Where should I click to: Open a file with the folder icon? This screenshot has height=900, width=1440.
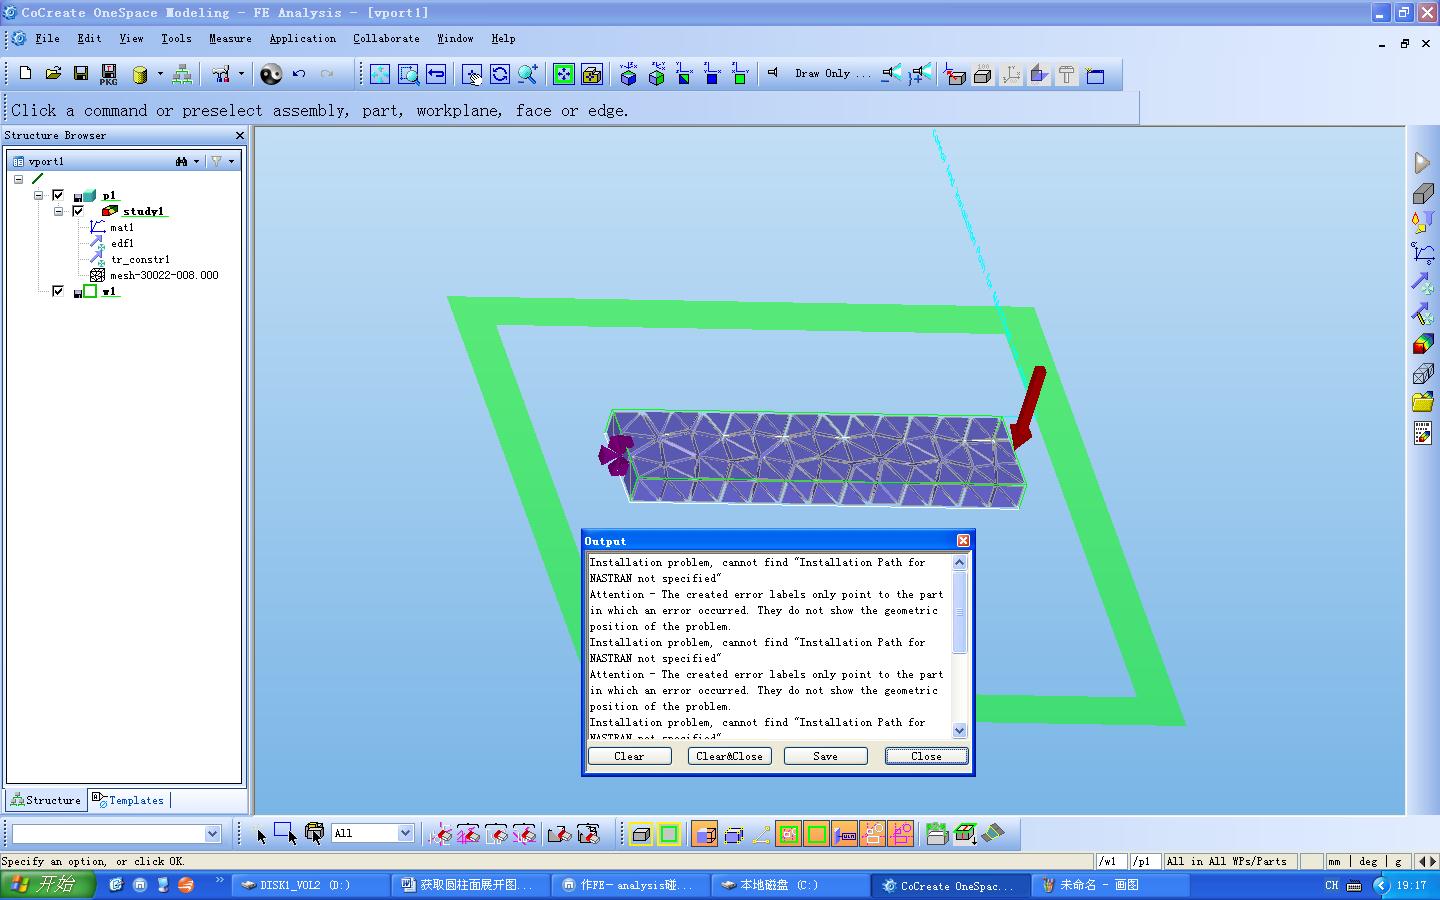(53, 74)
